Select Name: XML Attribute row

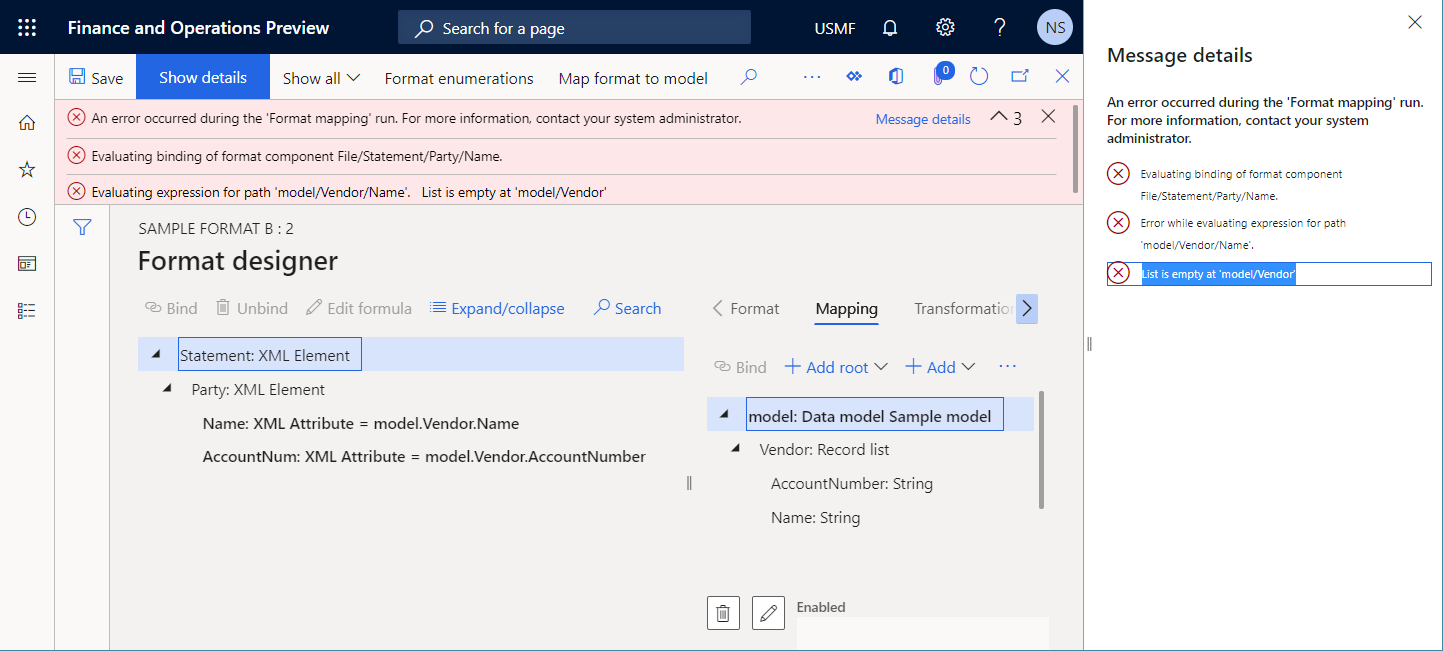(361, 423)
